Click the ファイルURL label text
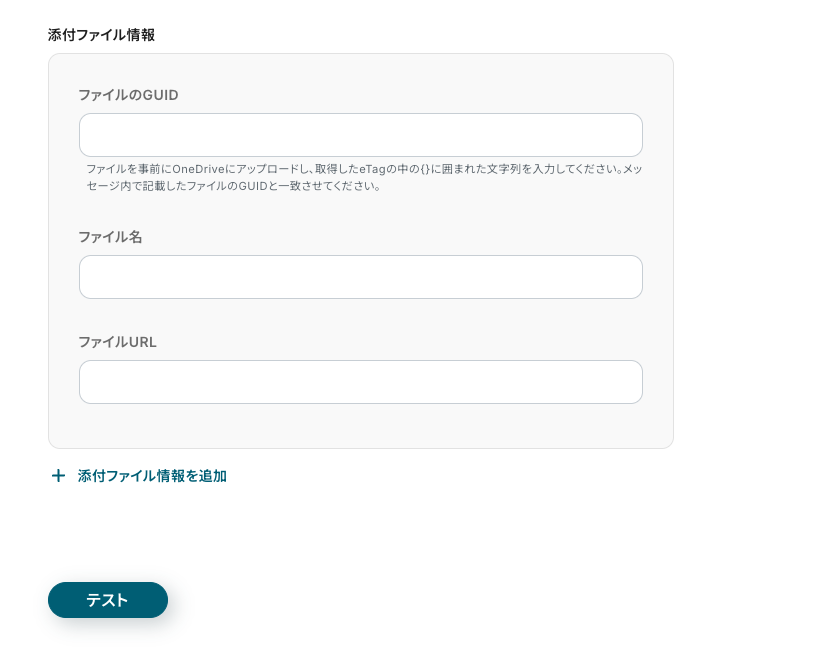 (117, 342)
